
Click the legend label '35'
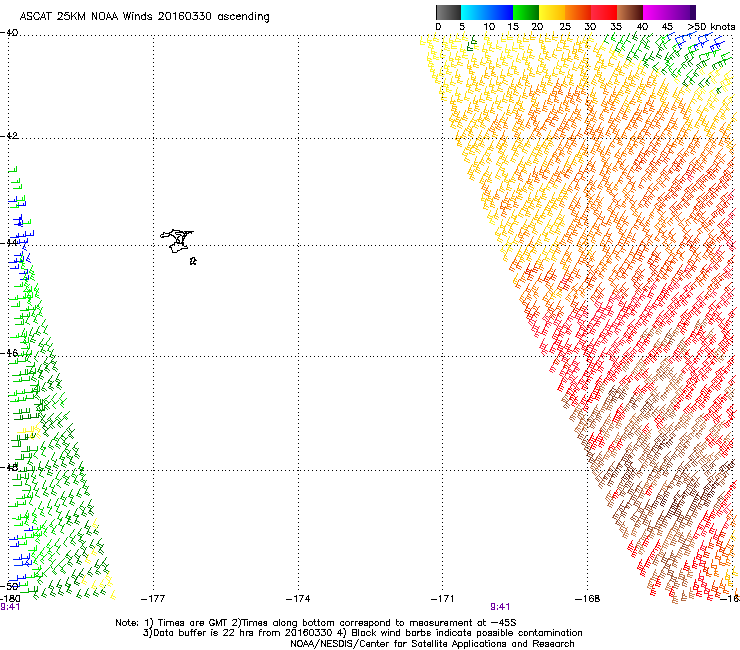coord(616,27)
